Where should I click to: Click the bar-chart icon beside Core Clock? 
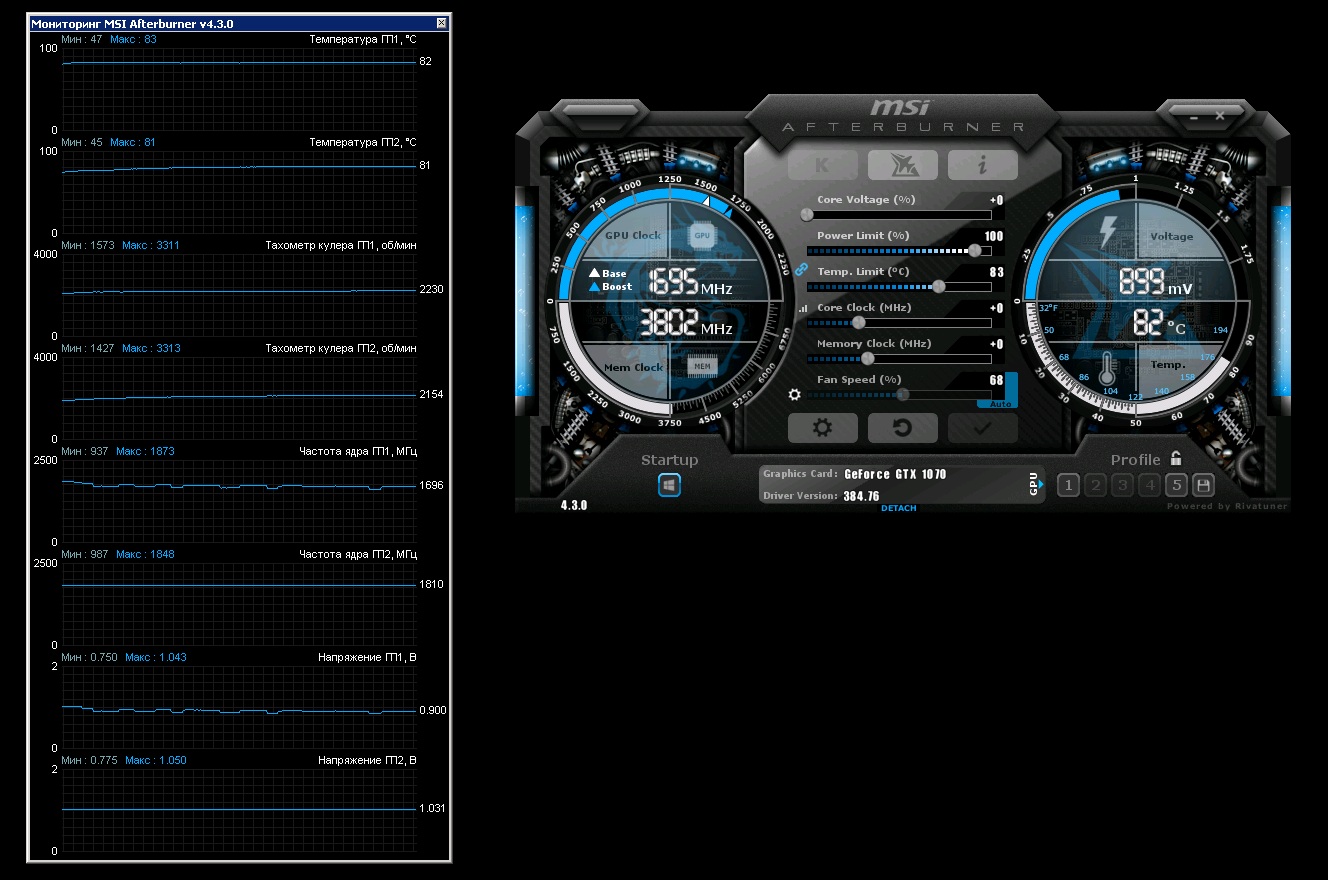pos(801,310)
